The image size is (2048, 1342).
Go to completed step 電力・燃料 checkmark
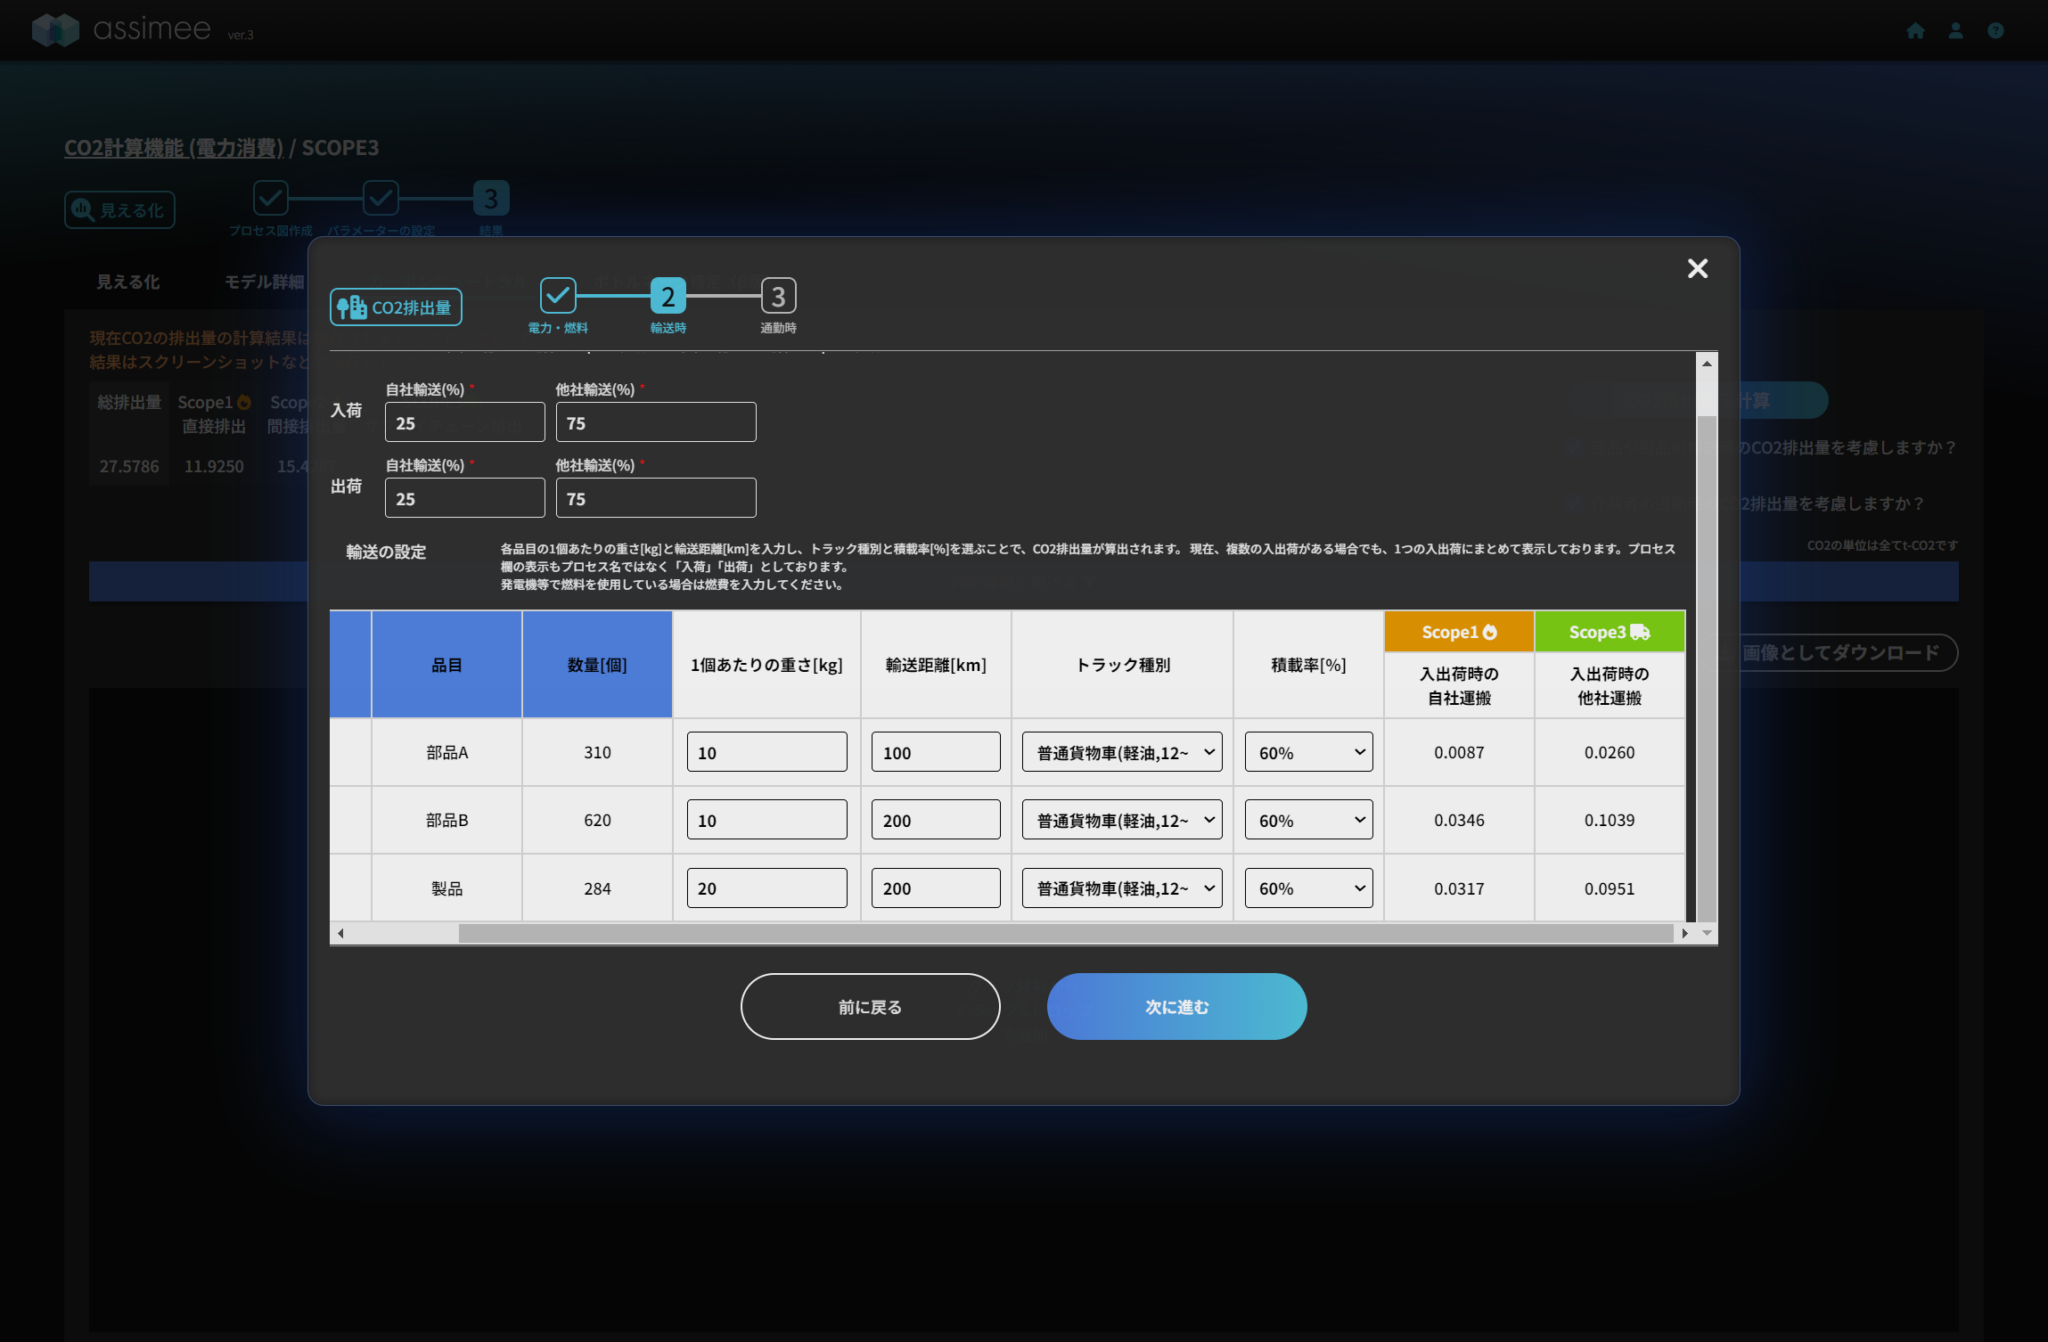(558, 296)
